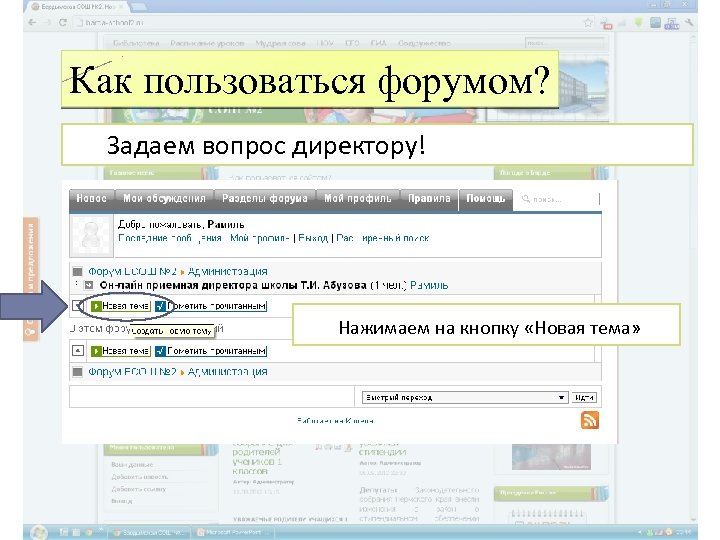
Task: Open the Правила tab
Action: tap(429, 198)
